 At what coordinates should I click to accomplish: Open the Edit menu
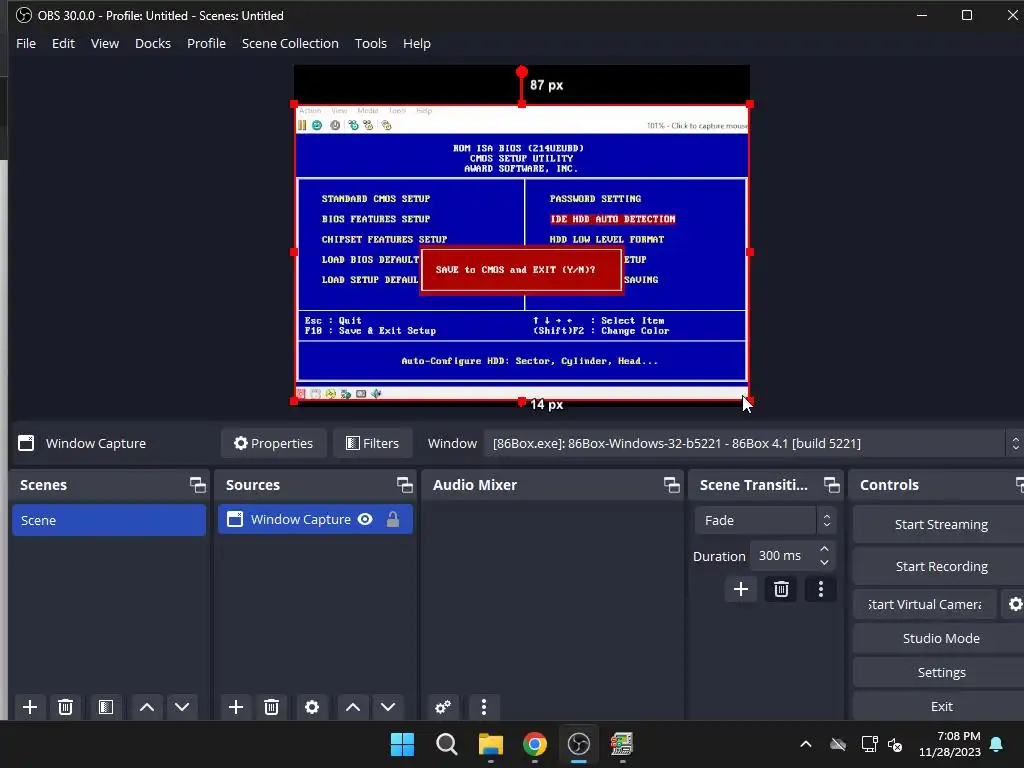coord(63,43)
